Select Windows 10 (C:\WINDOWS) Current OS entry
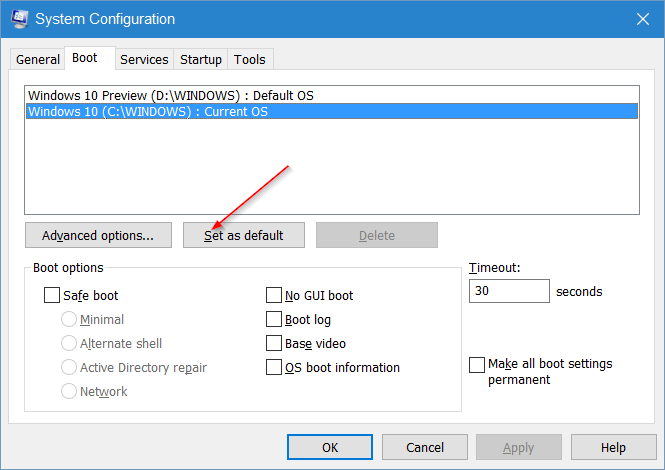Image resolution: width=665 pixels, height=470 pixels. coord(332,111)
